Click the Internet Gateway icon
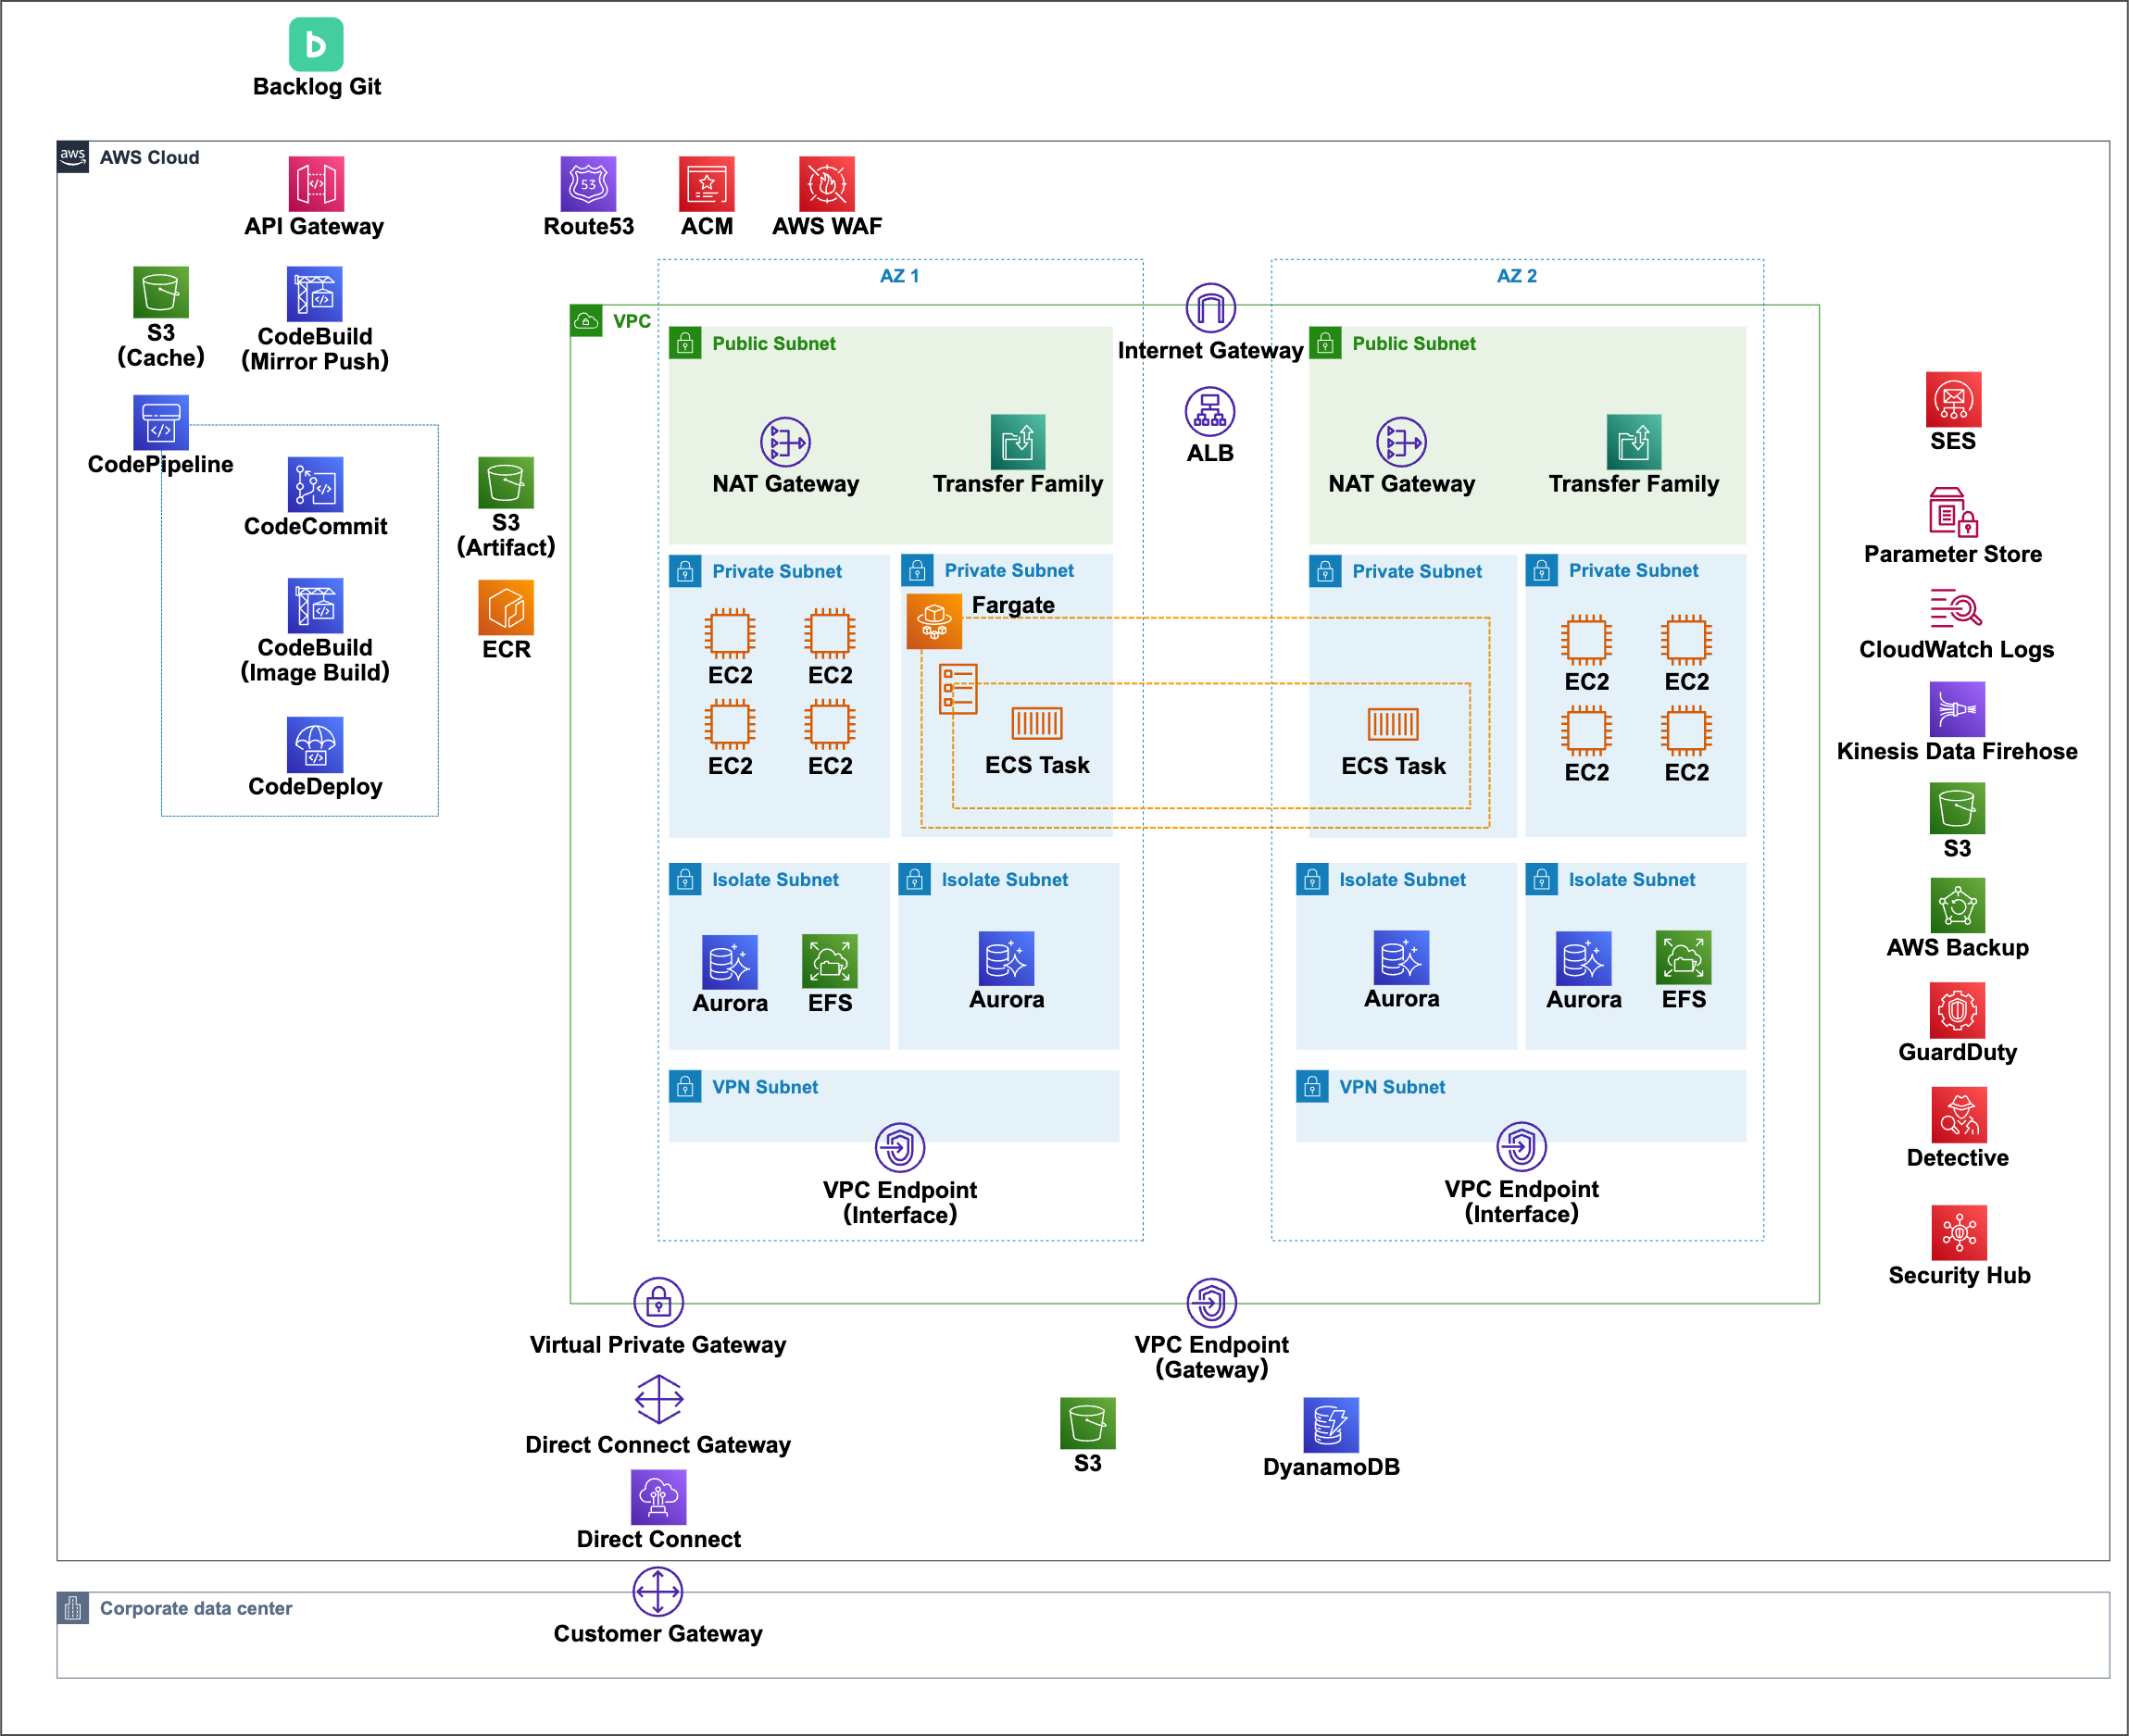The image size is (2129, 1736). pos(1210,308)
